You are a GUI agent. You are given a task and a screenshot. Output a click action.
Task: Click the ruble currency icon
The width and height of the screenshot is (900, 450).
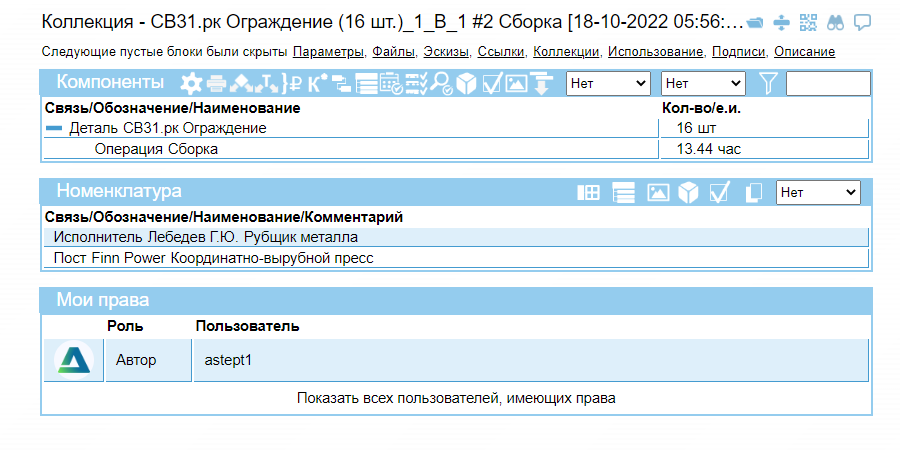pyautogui.click(x=296, y=84)
